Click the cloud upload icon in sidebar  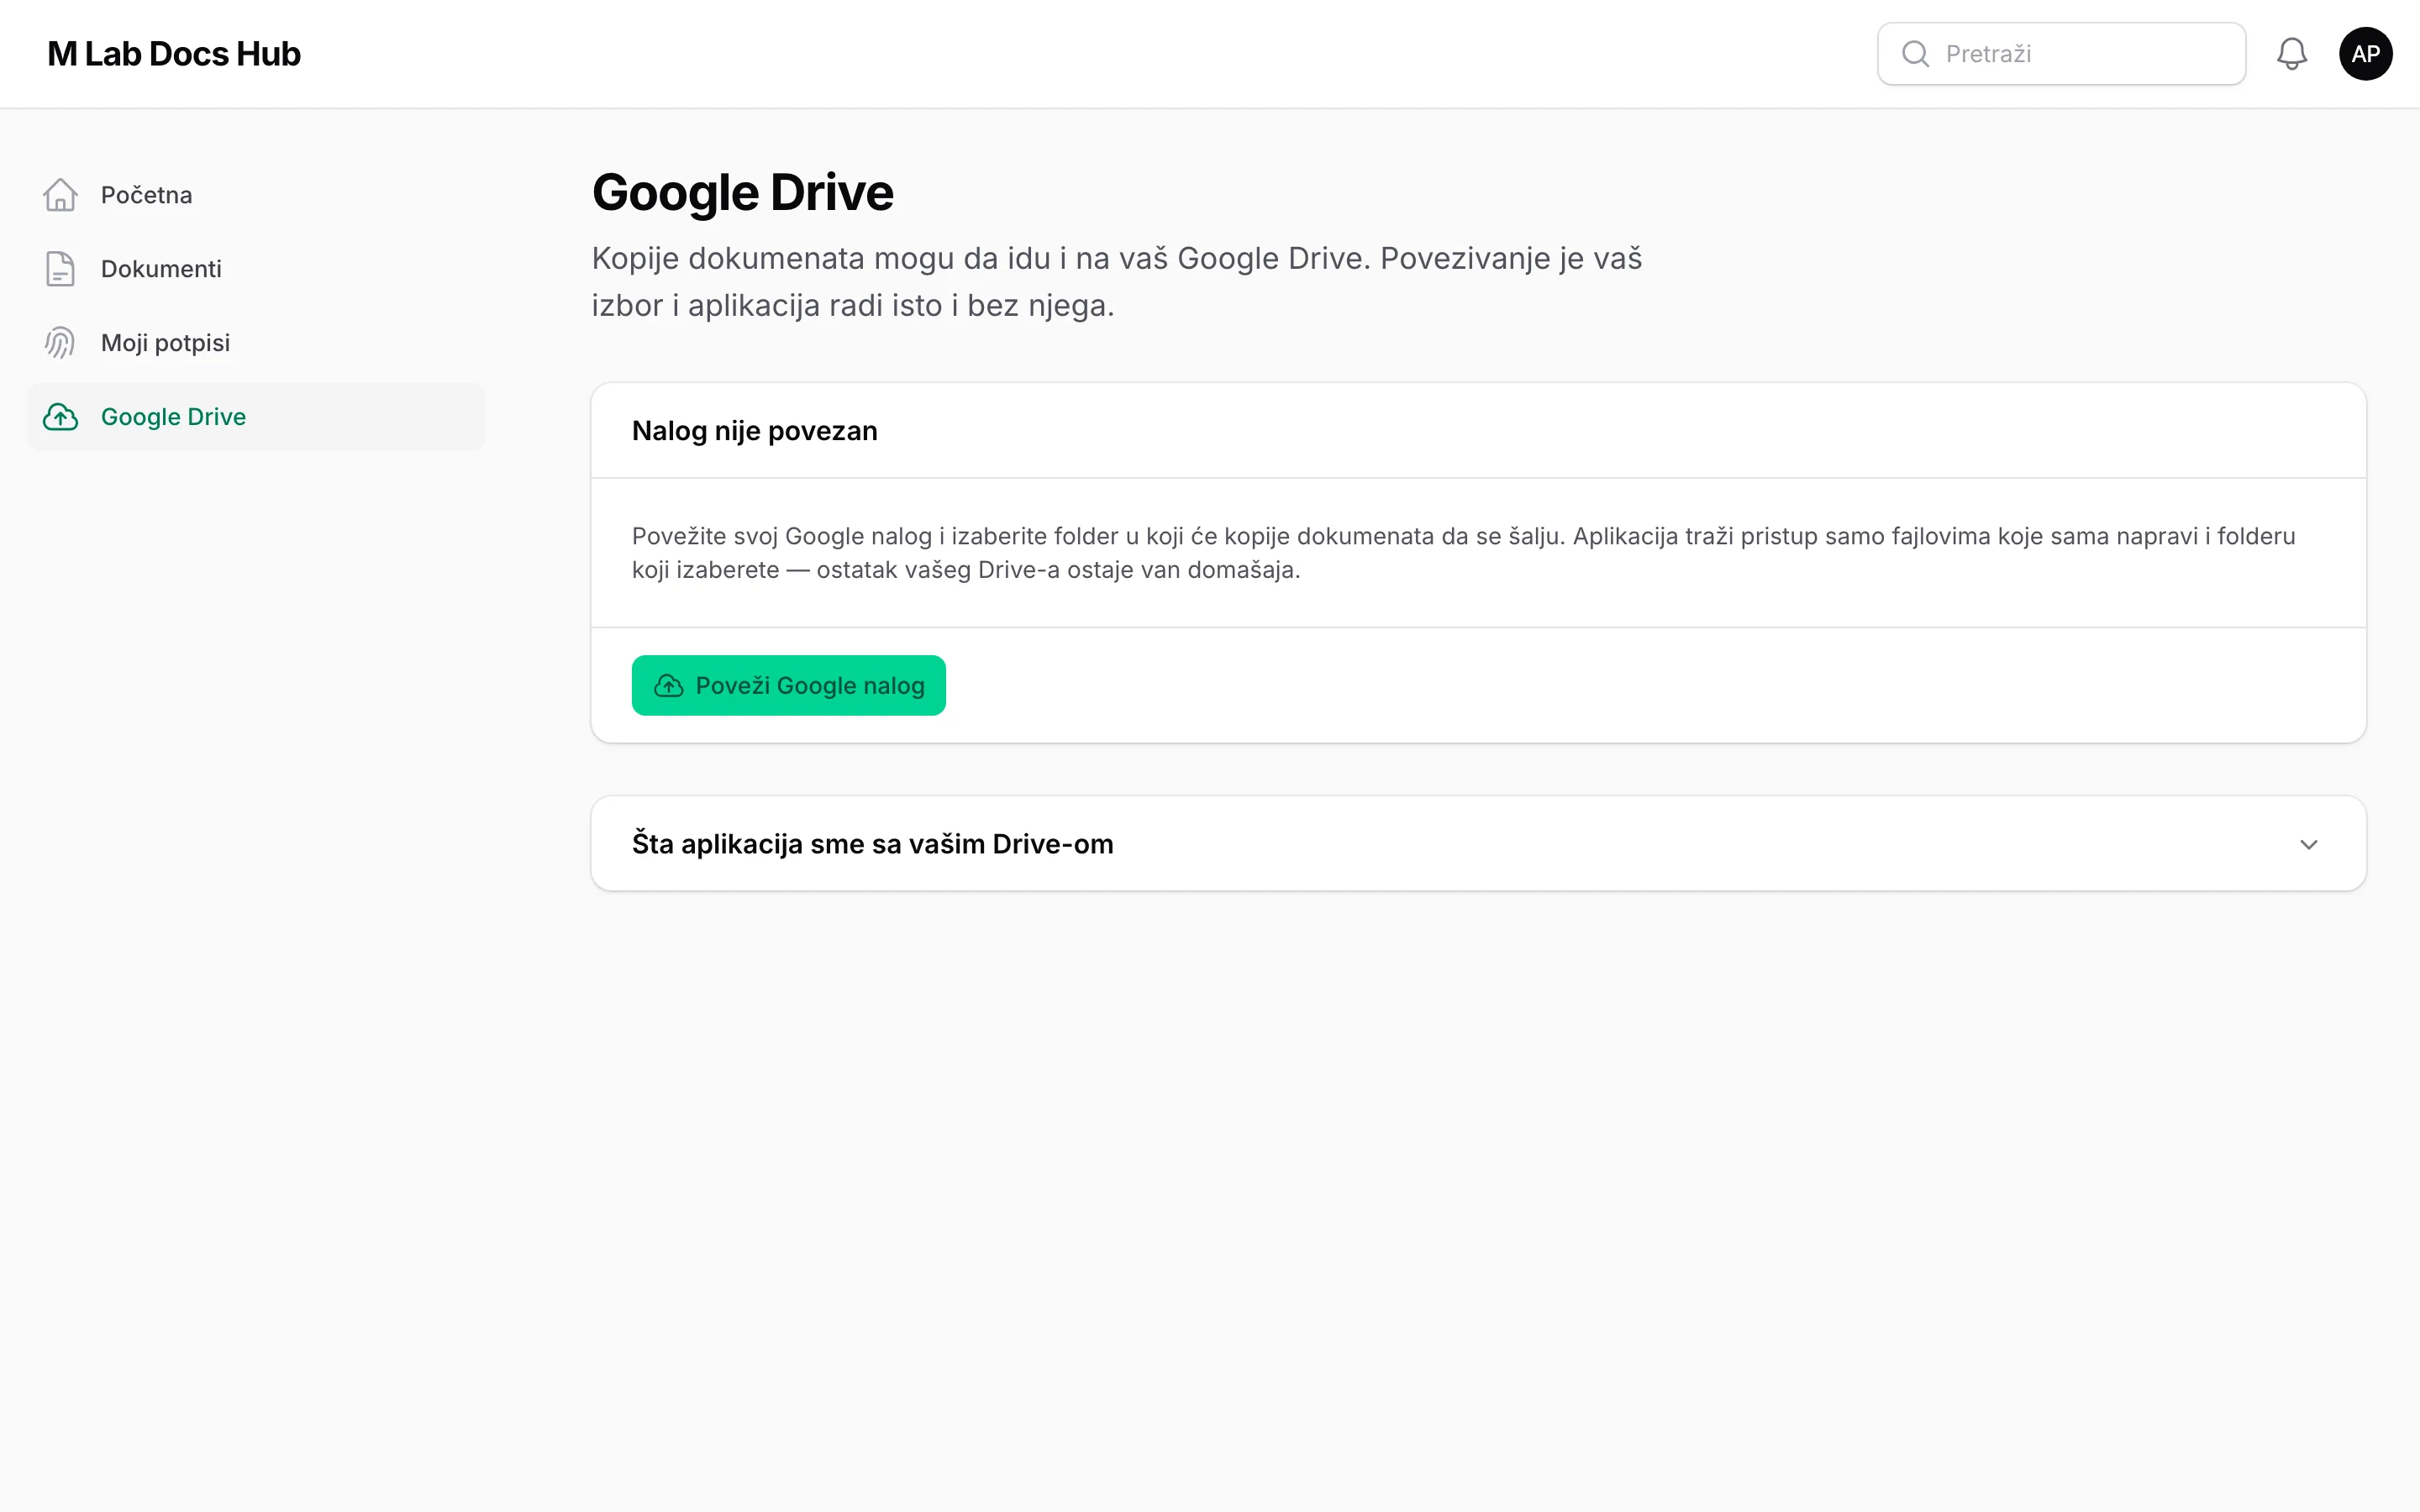(x=60, y=417)
